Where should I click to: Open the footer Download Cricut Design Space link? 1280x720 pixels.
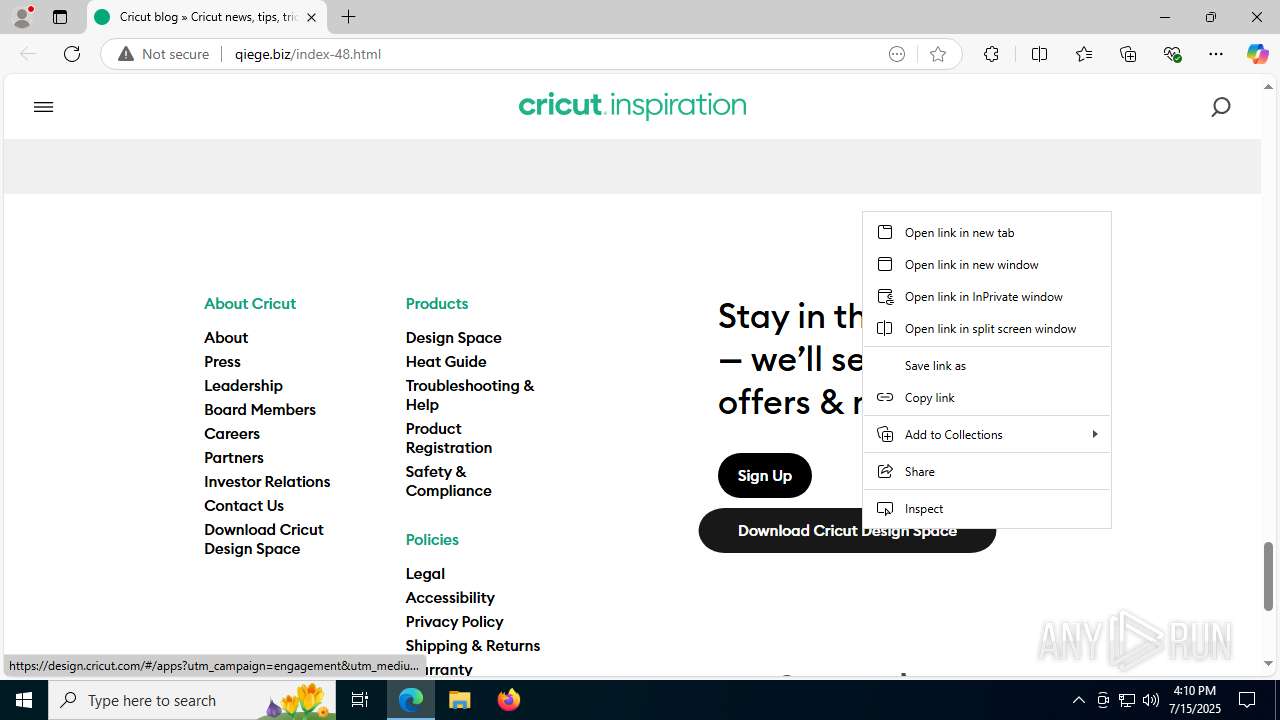point(264,539)
